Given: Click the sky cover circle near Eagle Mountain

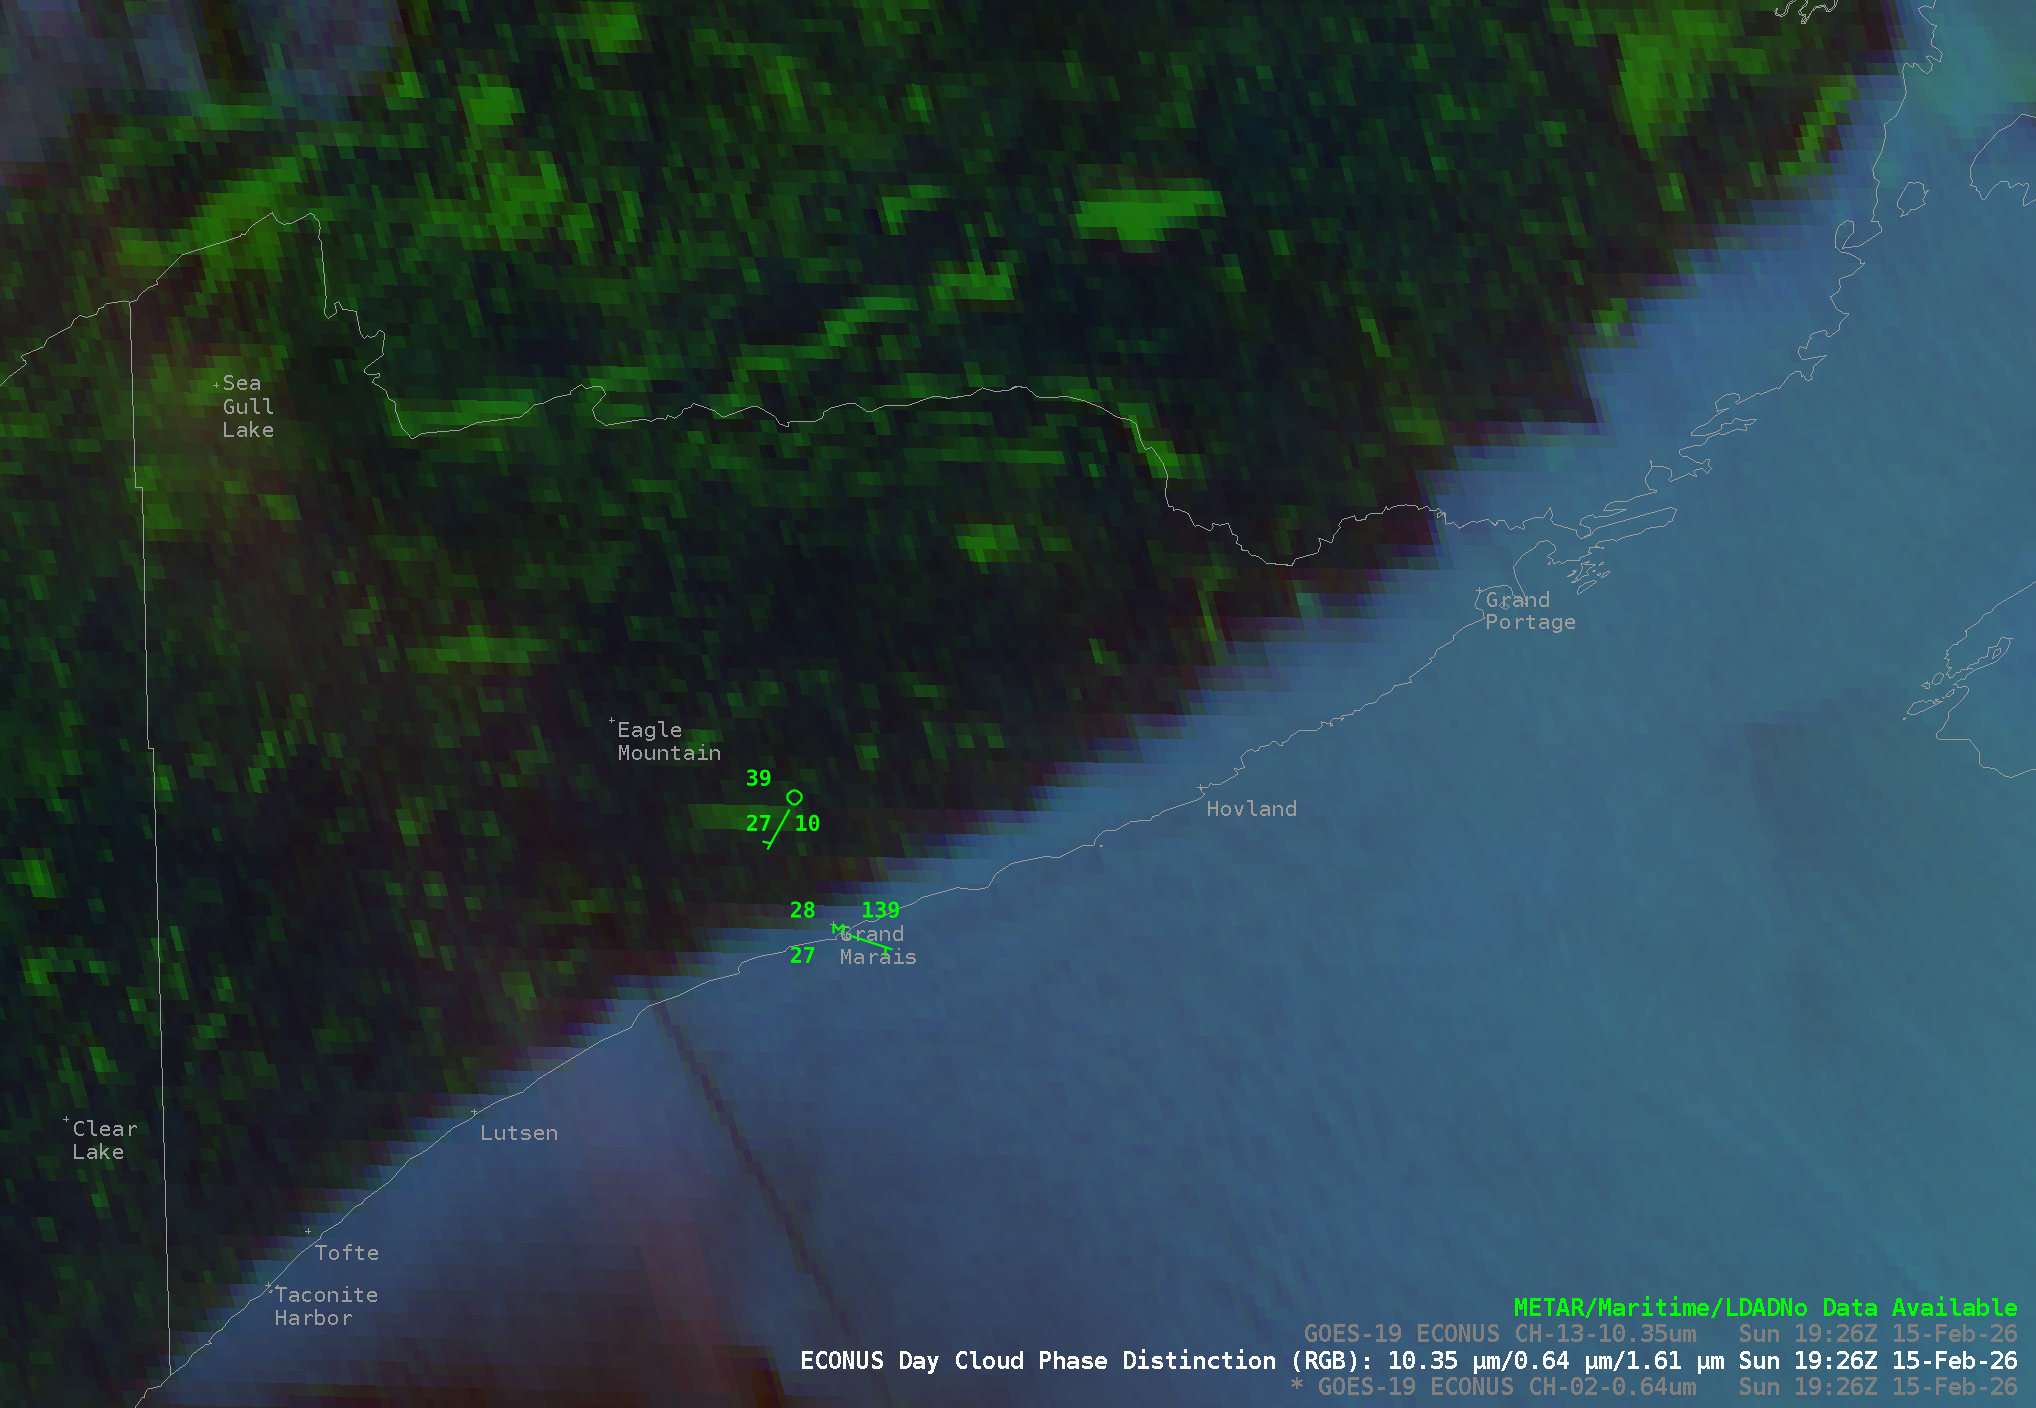Looking at the screenshot, I should tap(794, 797).
